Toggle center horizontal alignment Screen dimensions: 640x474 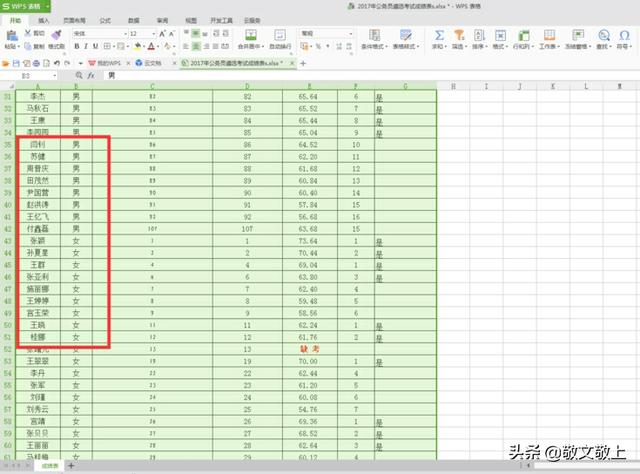(196, 46)
